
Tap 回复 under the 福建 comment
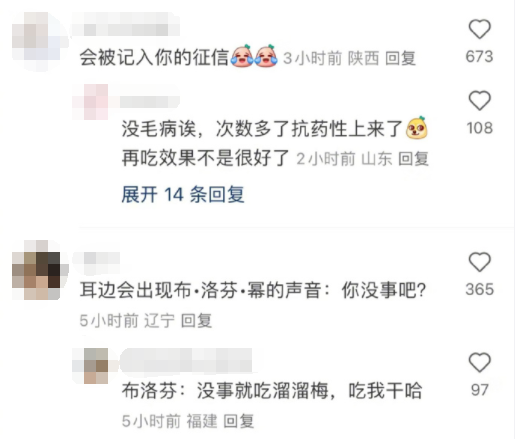(x=239, y=421)
